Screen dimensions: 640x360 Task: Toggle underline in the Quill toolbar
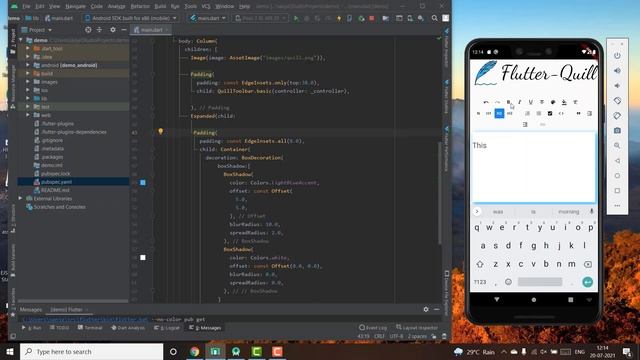(x=531, y=102)
